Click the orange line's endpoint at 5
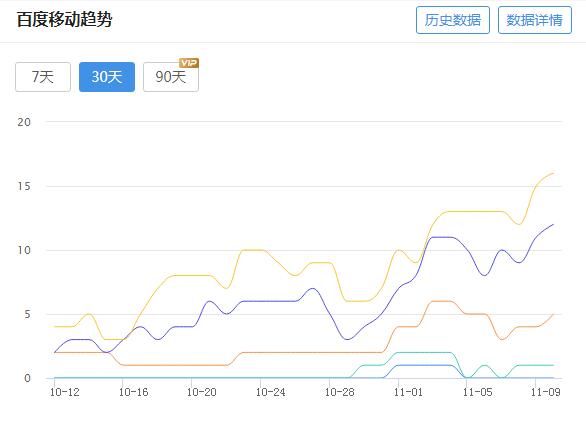Image resolution: width=586 pixels, height=425 pixels. tap(553, 314)
